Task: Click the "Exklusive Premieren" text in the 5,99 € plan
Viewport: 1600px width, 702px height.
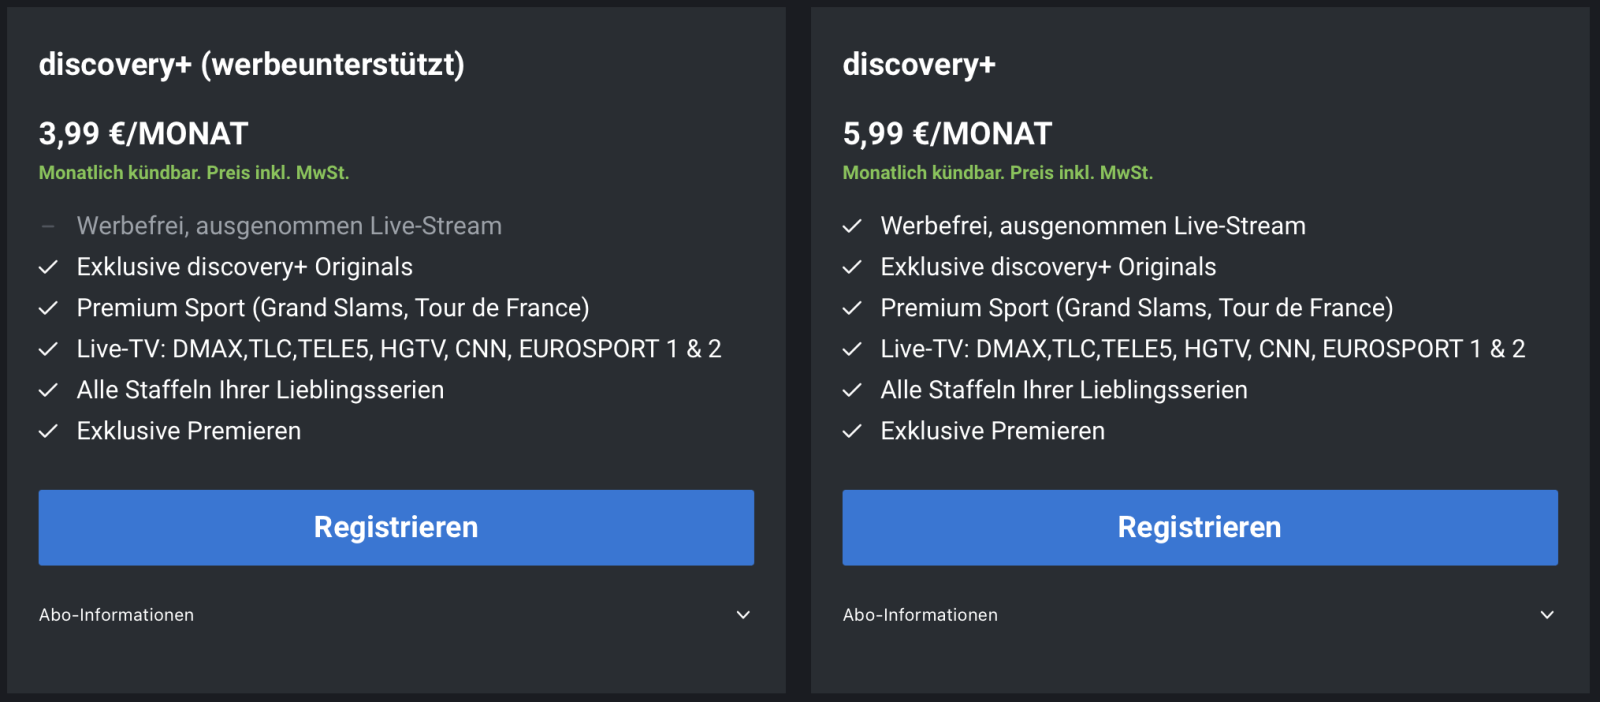Action: coord(992,431)
